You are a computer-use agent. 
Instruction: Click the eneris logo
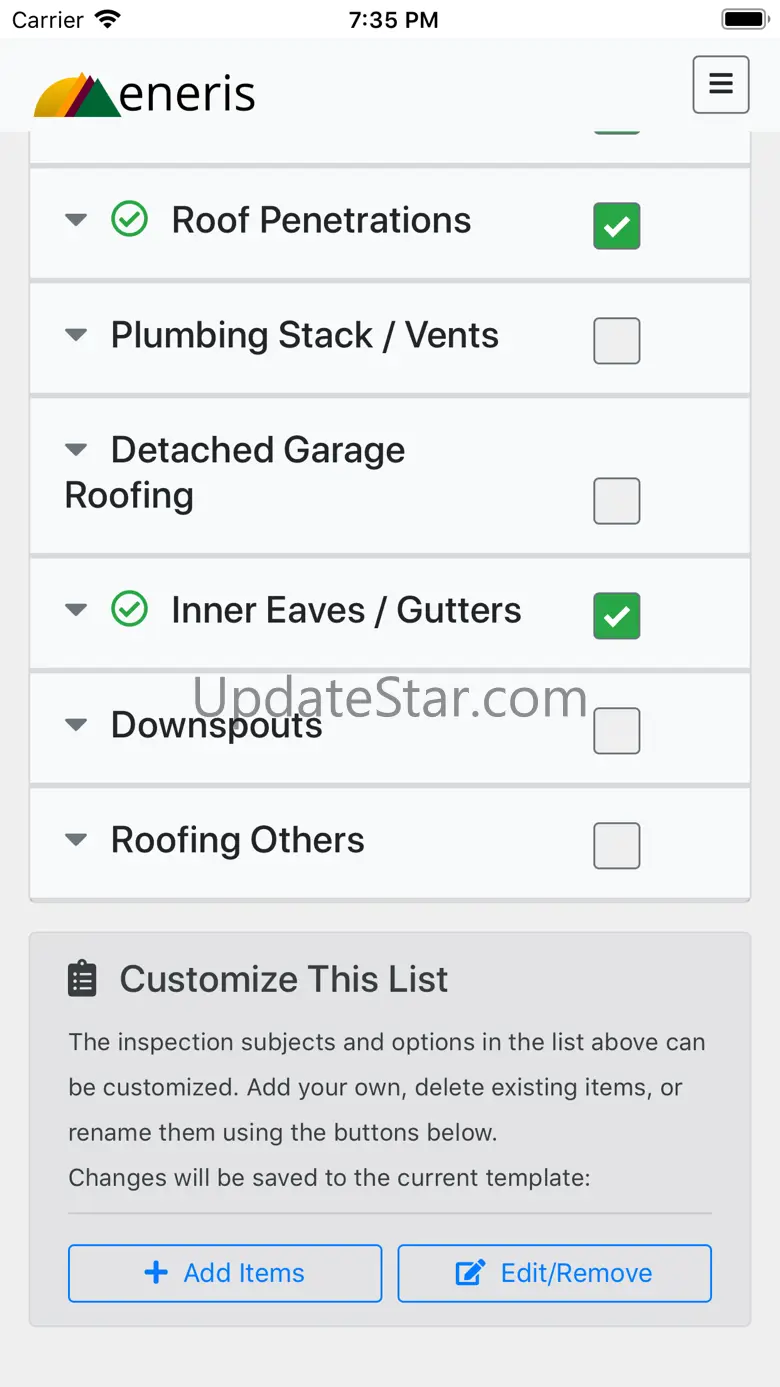[x=145, y=95]
